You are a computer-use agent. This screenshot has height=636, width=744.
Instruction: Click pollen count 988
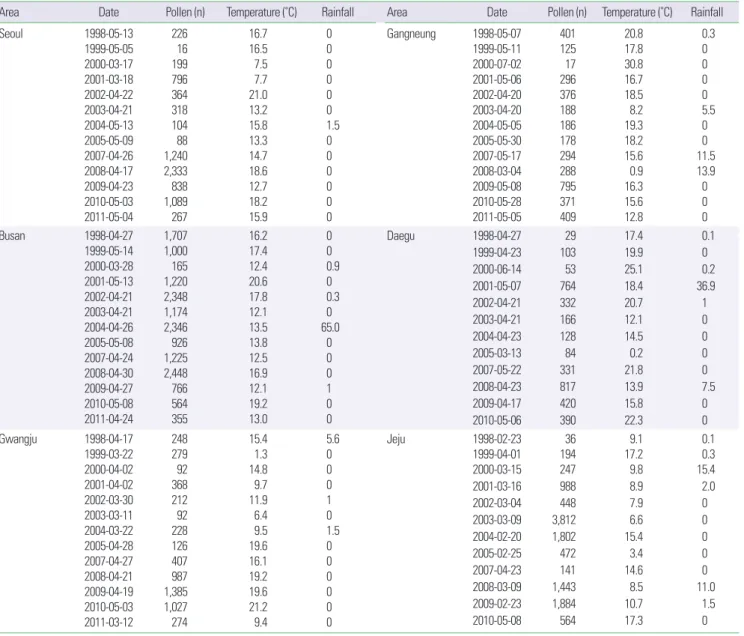[x=567, y=486]
